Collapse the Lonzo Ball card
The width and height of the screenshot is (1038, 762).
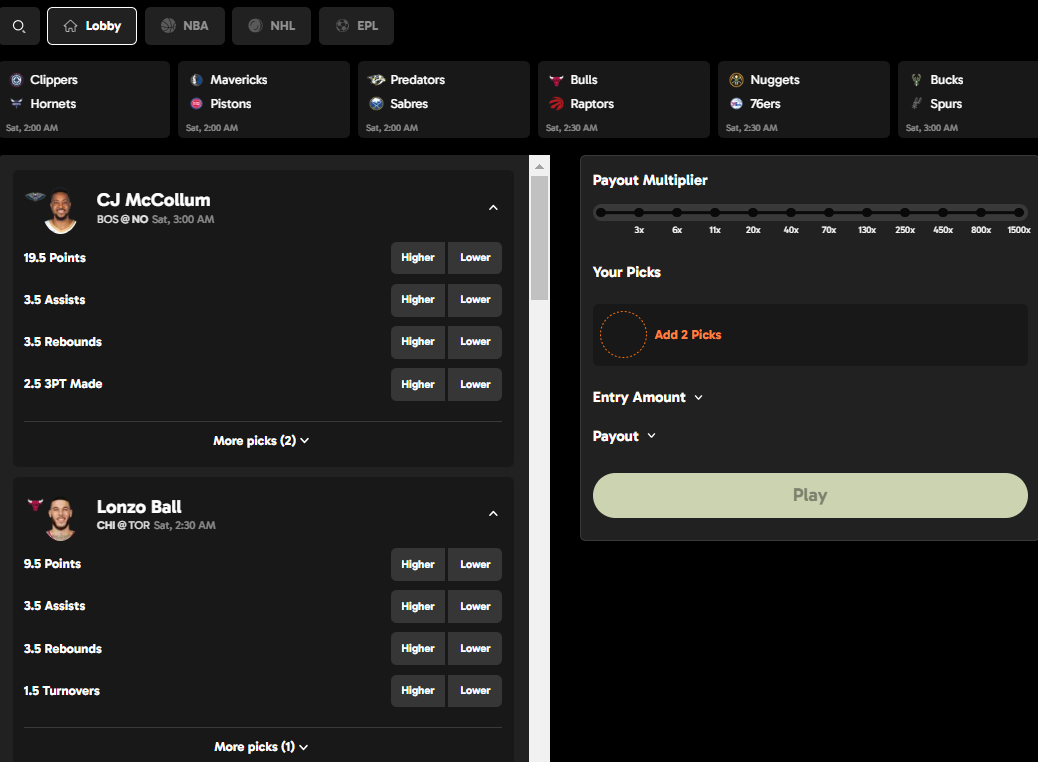[493, 514]
